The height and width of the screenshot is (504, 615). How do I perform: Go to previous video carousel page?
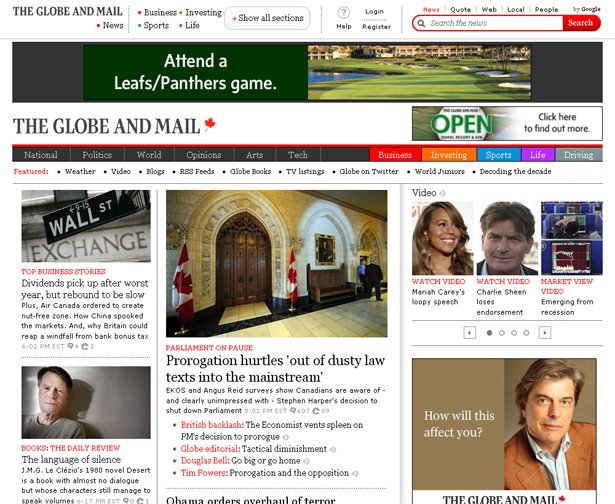coord(469,333)
